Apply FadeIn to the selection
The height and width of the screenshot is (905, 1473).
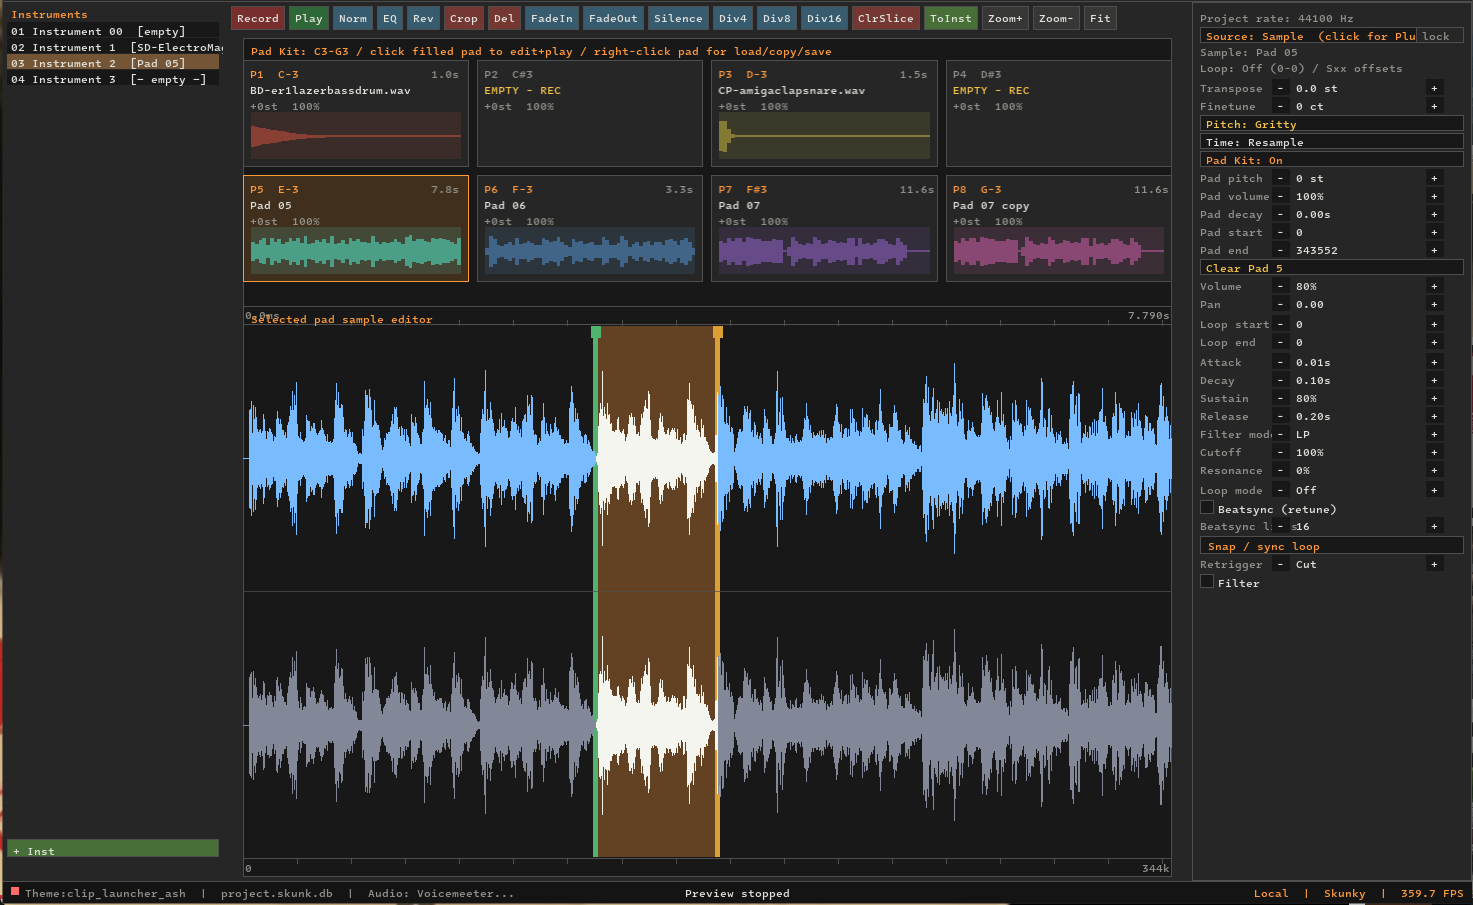[552, 18]
